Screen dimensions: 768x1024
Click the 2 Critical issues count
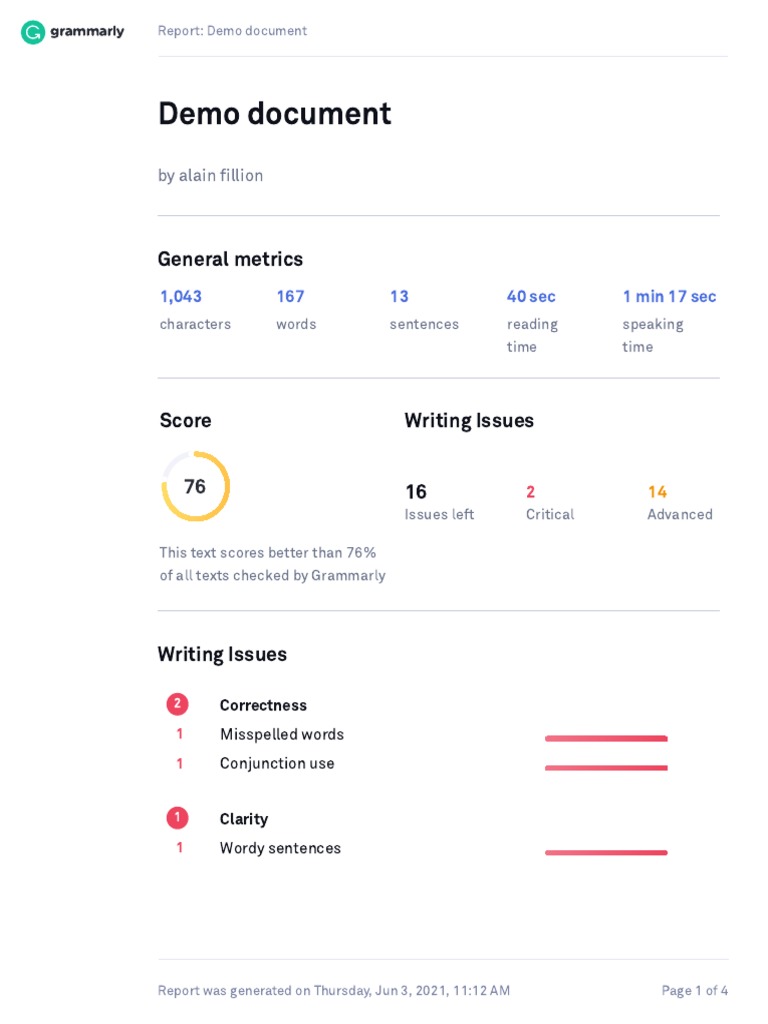(x=531, y=492)
